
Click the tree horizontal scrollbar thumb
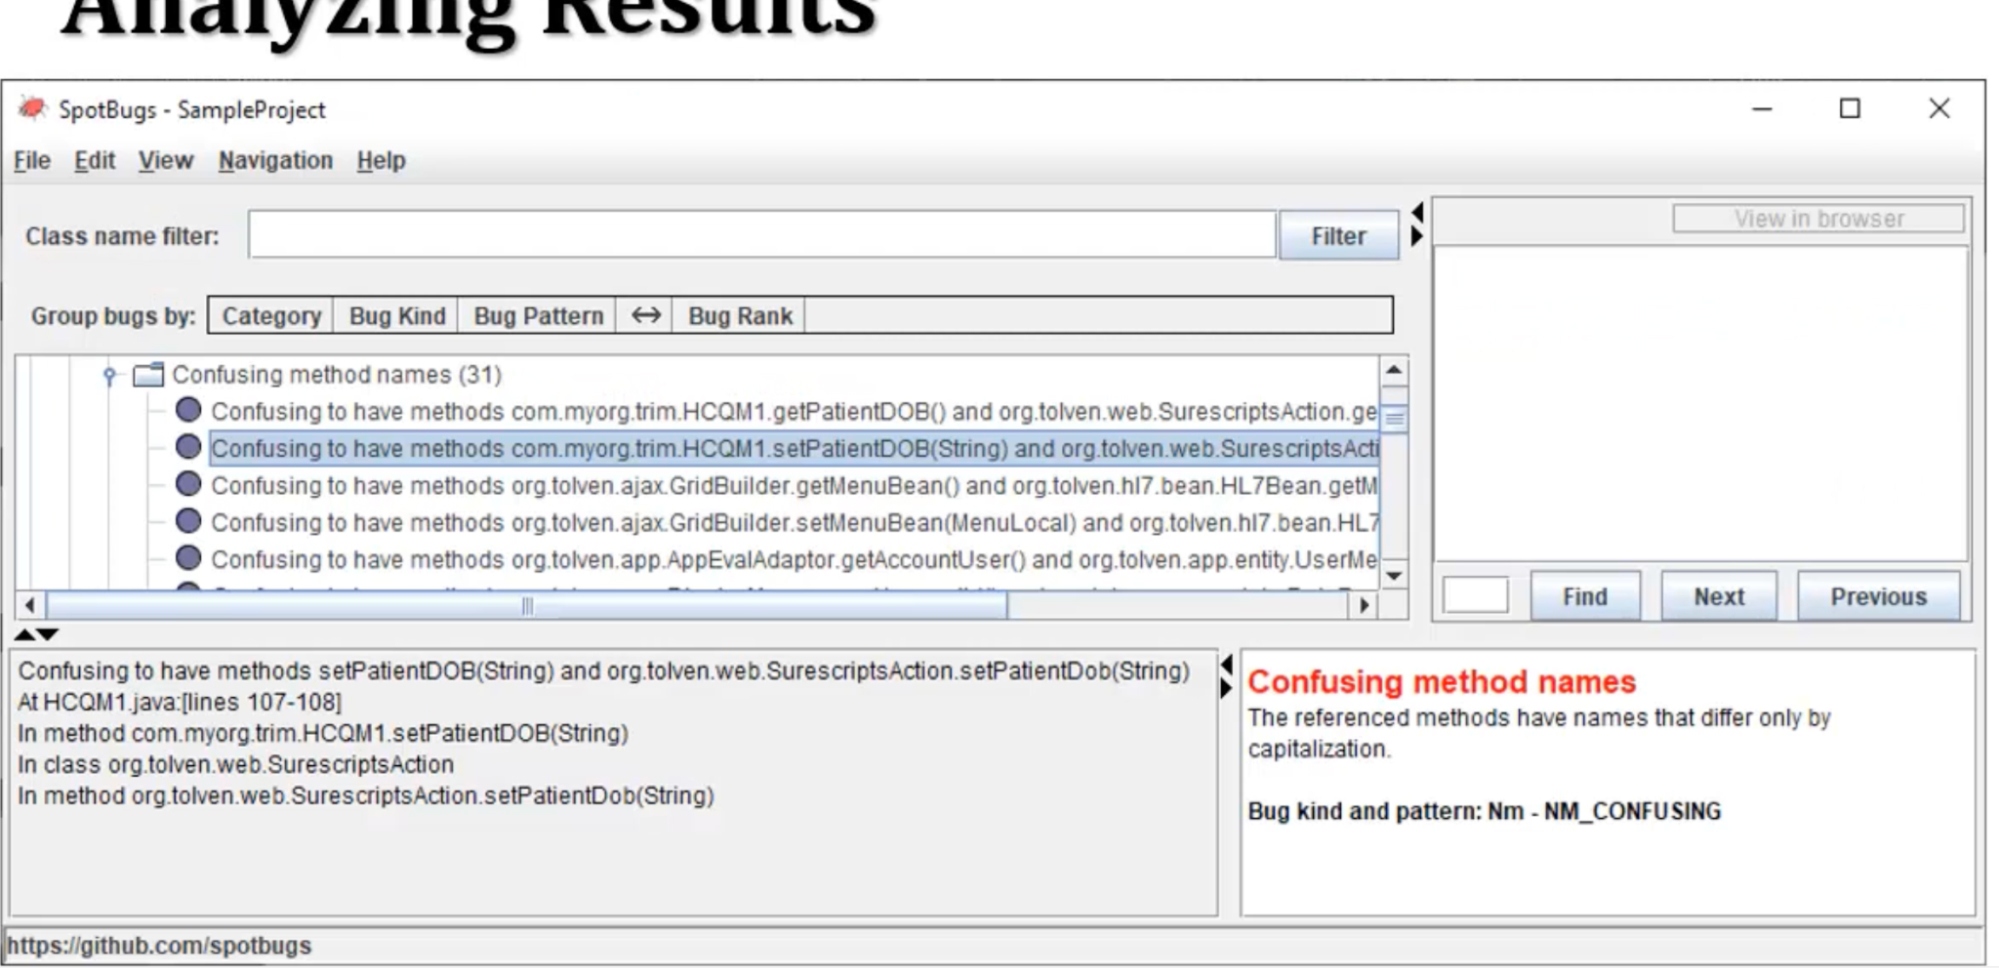(x=527, y=605)
